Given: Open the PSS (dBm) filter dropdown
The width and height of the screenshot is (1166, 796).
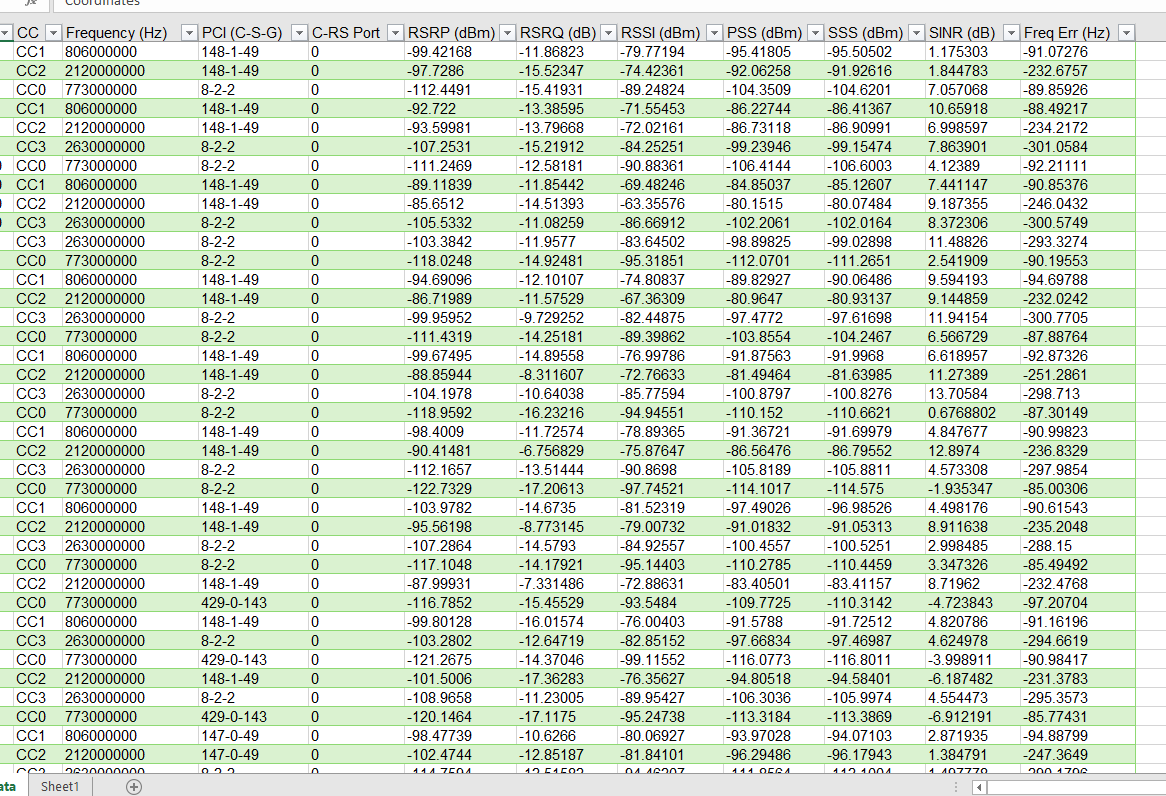Looking at the screenshot, I should click(815, 33).
